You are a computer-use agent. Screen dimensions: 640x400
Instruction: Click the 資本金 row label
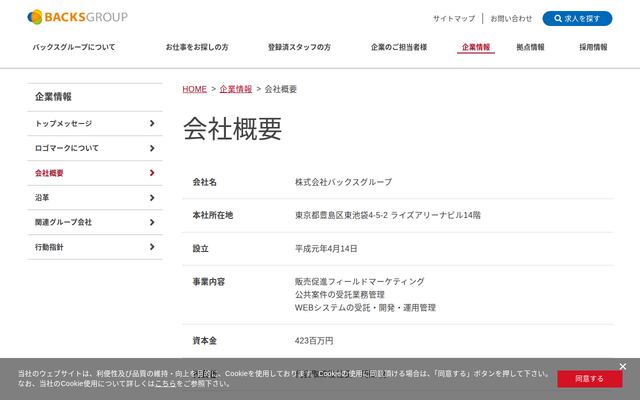click(x=204, y=341)
